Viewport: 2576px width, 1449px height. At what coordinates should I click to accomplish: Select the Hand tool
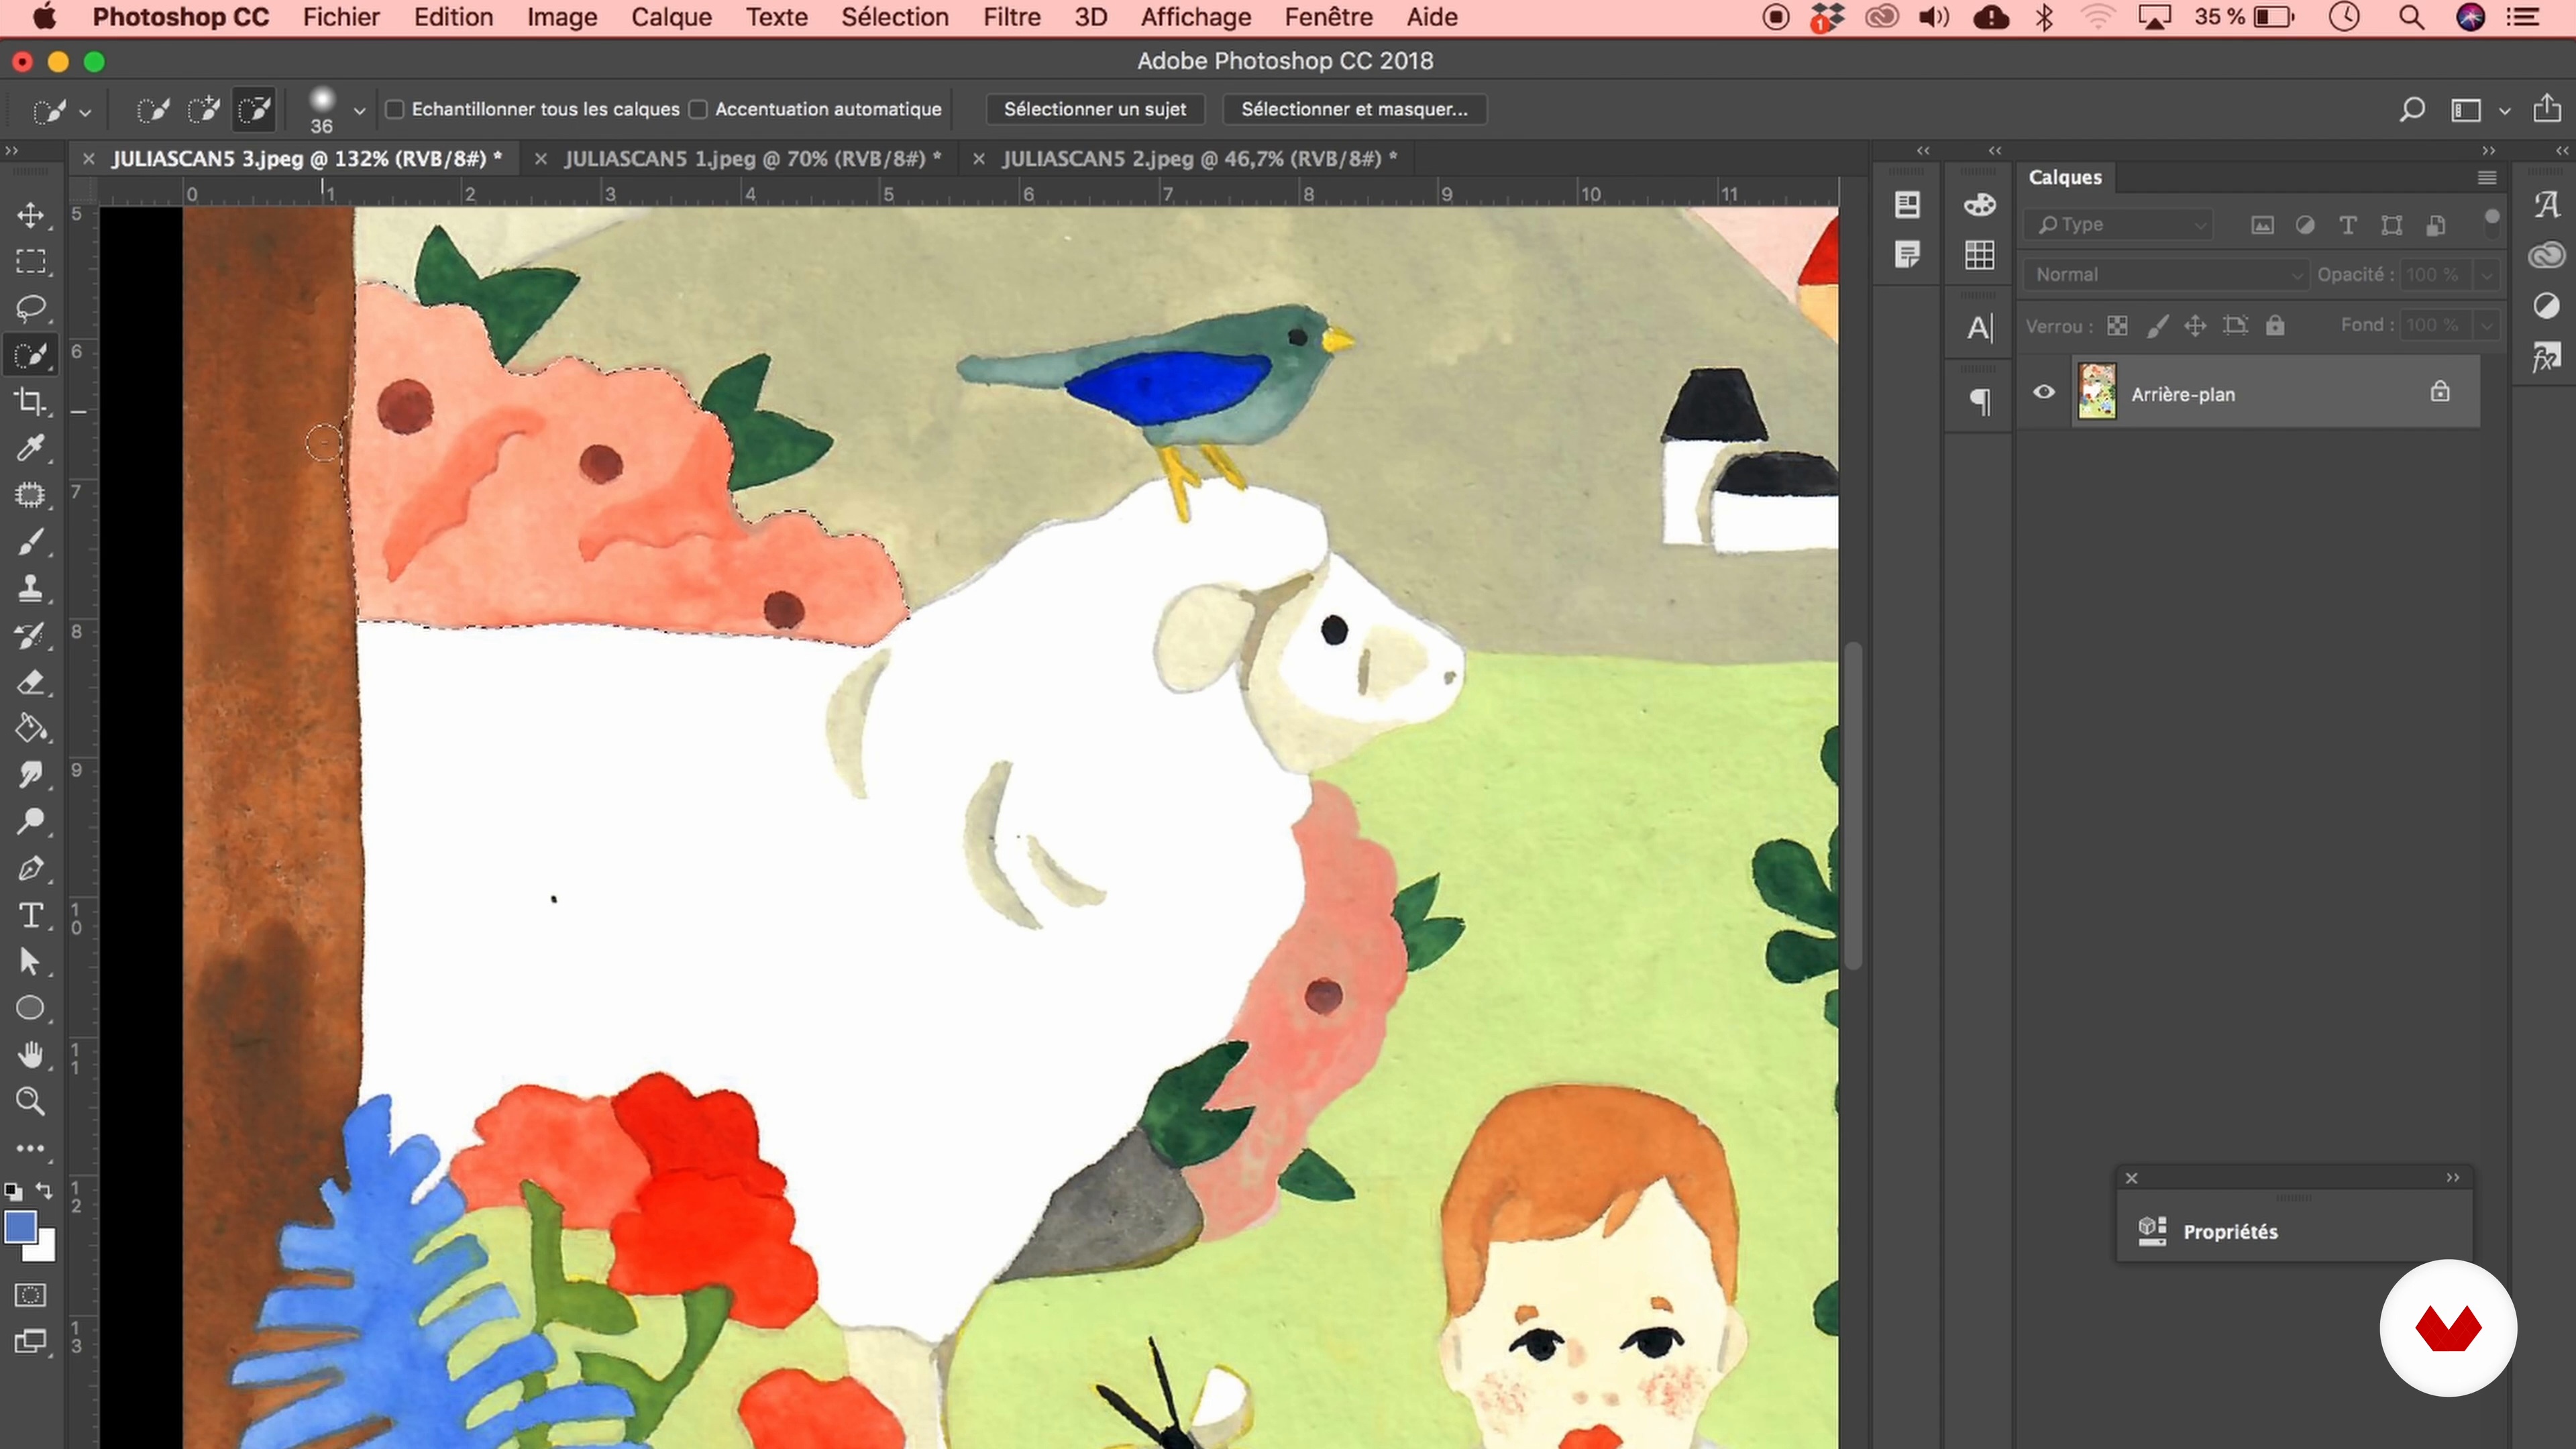[30, 1054]
